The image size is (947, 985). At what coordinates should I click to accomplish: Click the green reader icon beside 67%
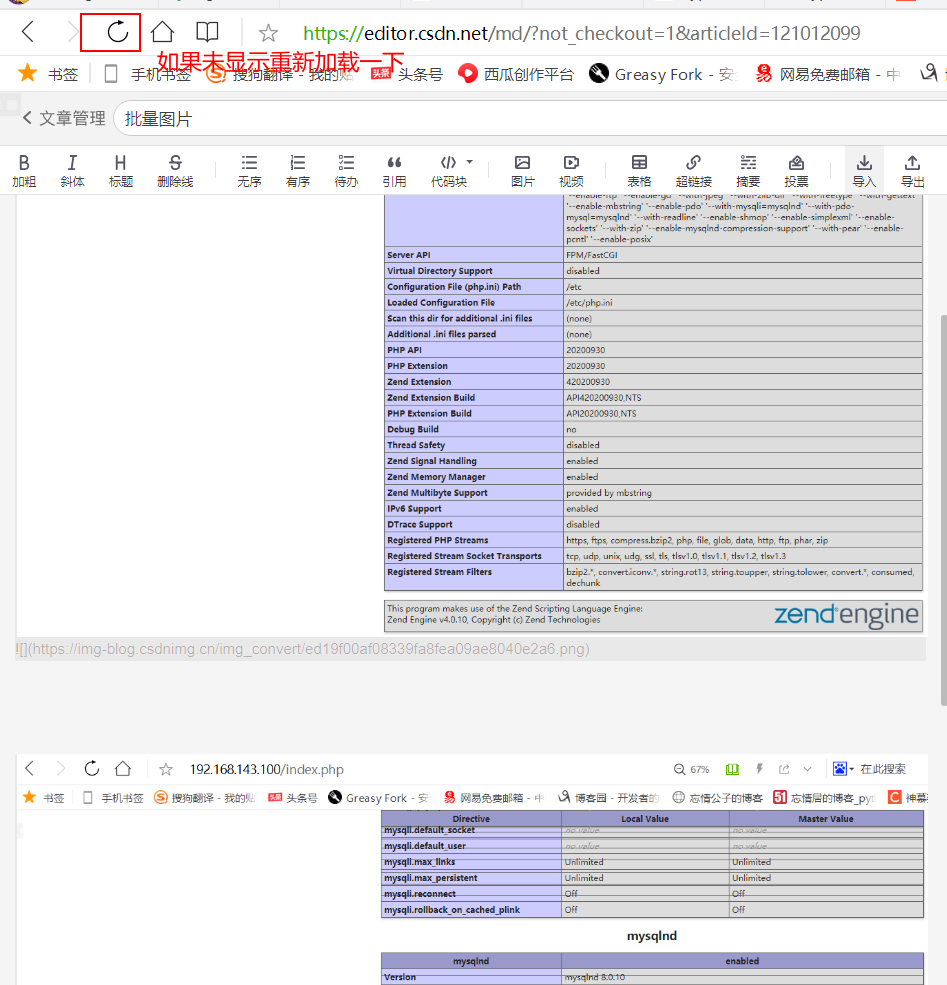(x=732, y=770)
